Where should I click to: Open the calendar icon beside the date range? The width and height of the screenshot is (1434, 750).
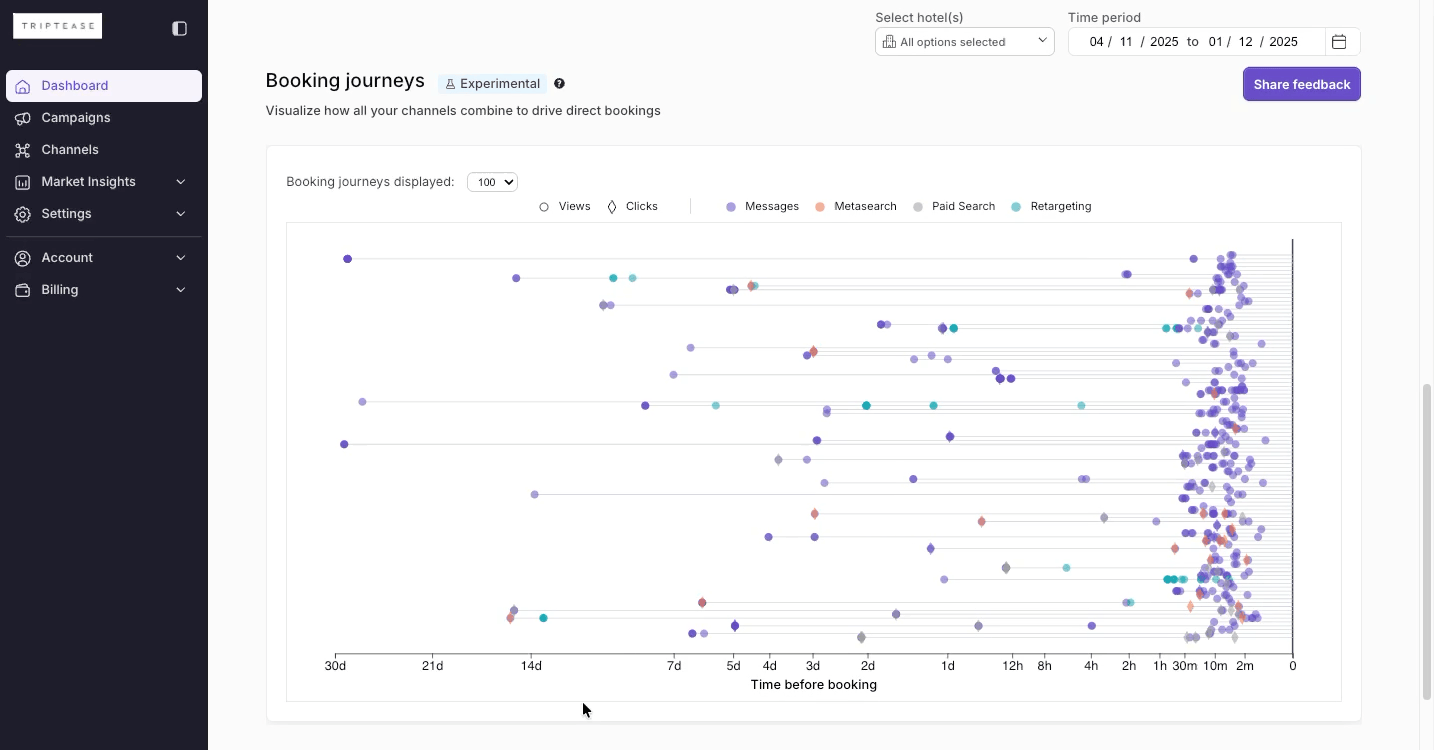click(1339, 41)
